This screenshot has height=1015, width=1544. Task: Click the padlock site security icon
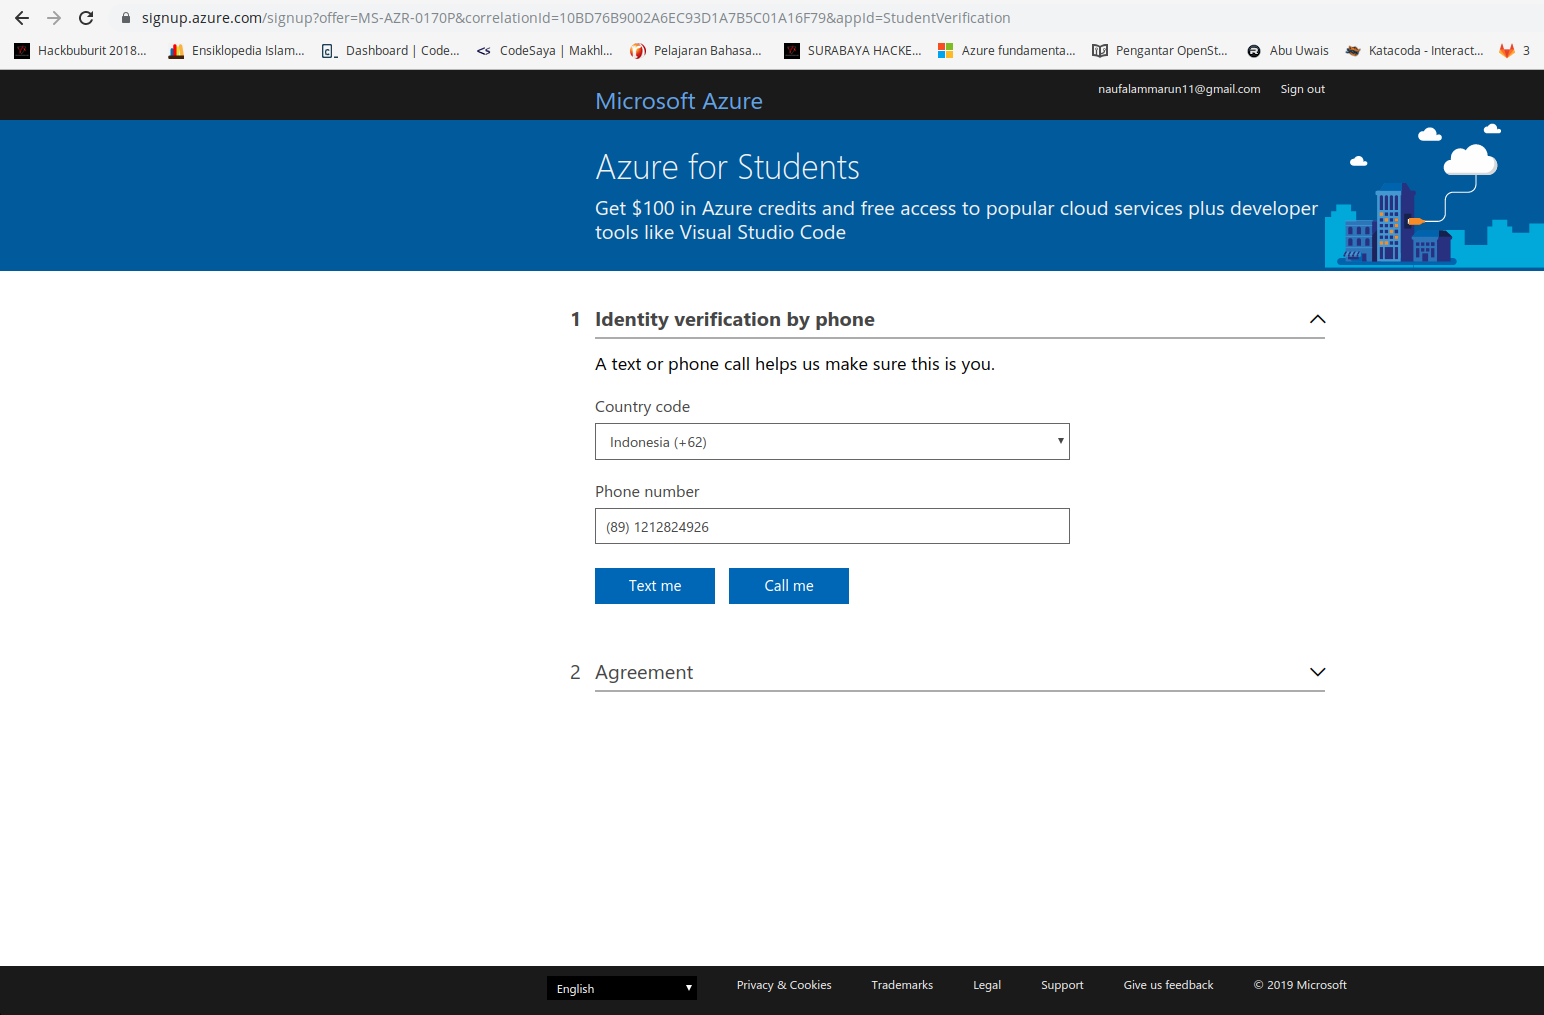[x=126, y=18]
